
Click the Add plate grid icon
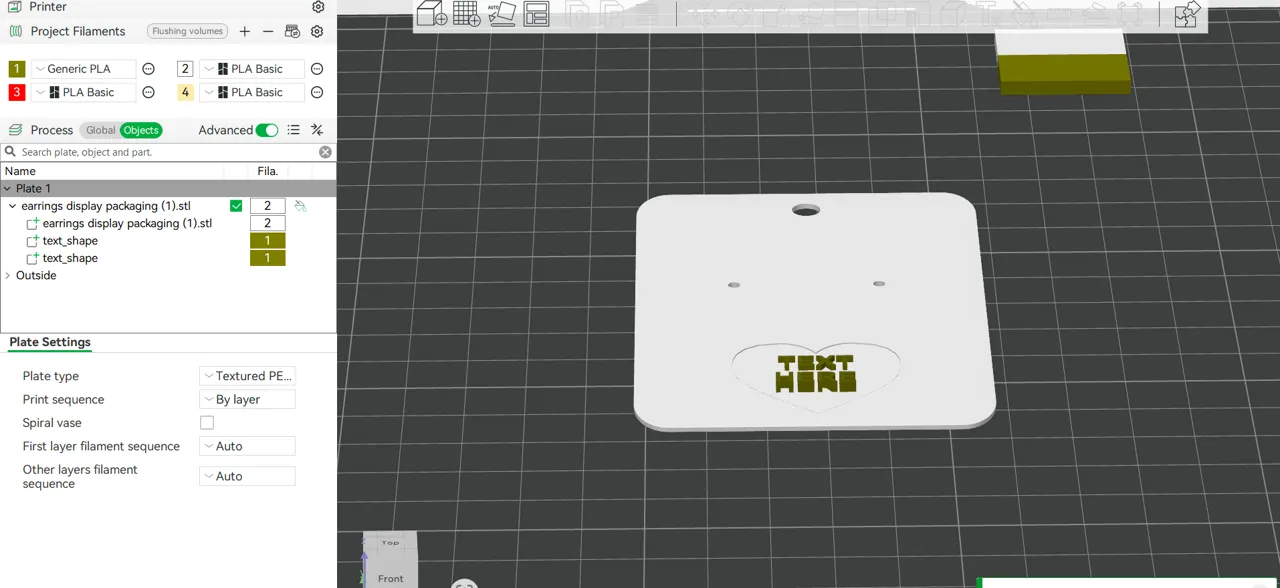(467, 13)
